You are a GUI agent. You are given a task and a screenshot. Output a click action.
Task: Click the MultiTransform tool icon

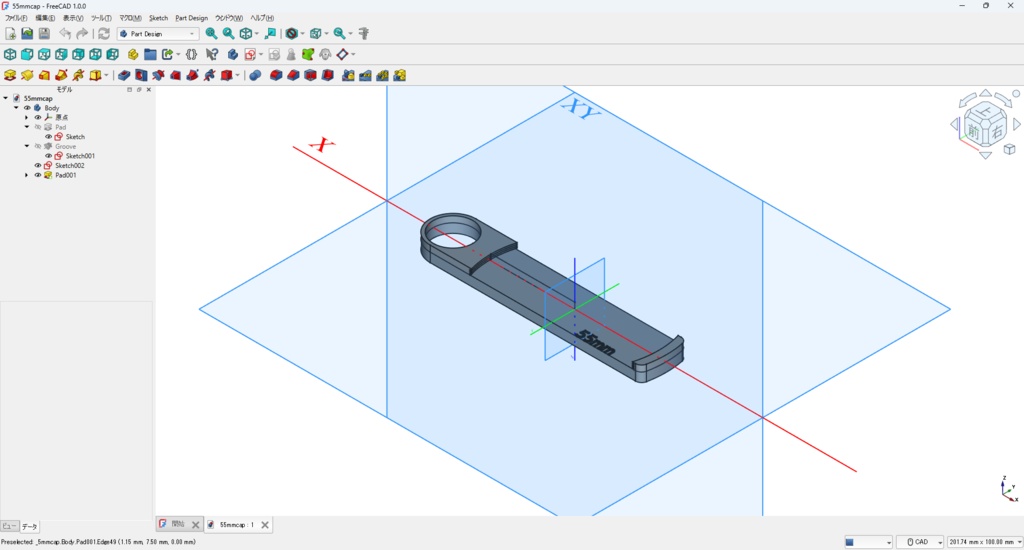[400, 75]
